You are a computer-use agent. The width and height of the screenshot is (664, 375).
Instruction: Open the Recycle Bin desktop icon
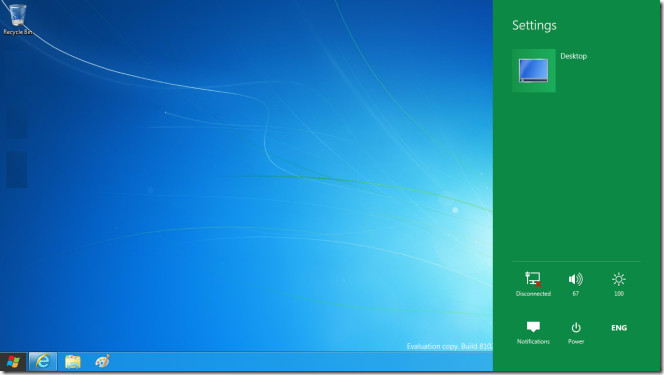[x=17, y=19]
